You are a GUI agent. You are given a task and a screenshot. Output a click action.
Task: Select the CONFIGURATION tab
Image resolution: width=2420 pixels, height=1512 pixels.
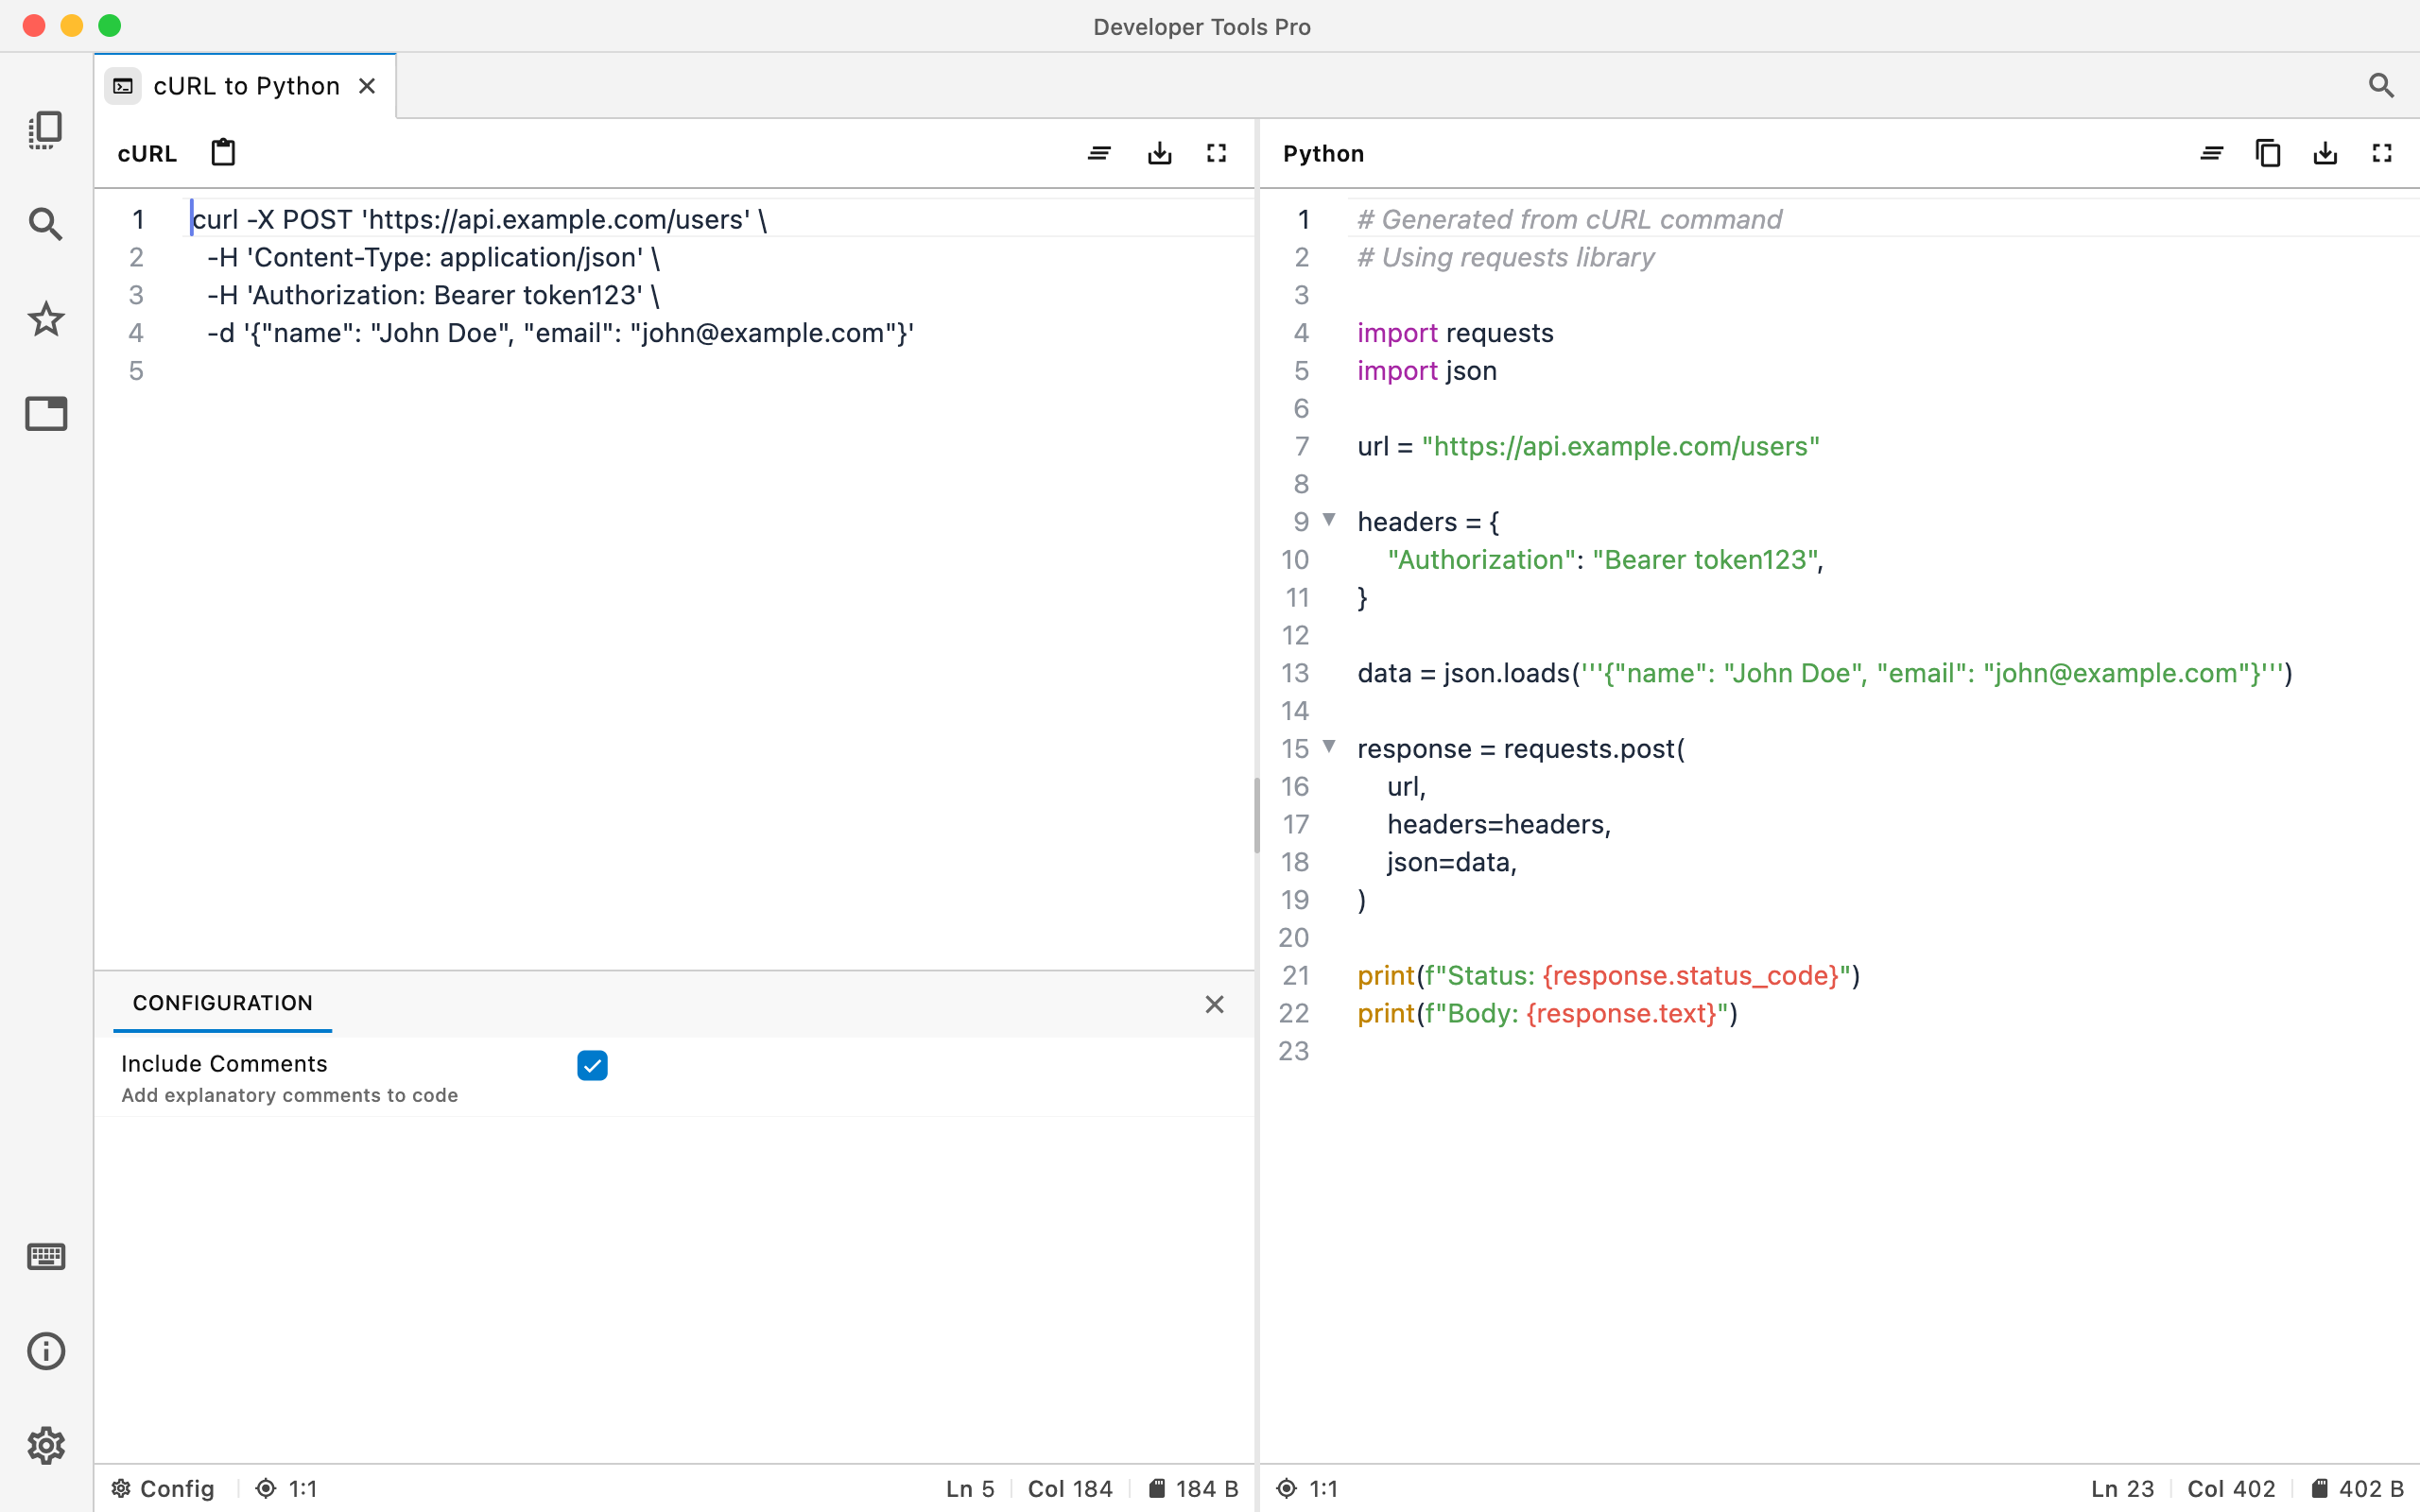[222, 1003]
